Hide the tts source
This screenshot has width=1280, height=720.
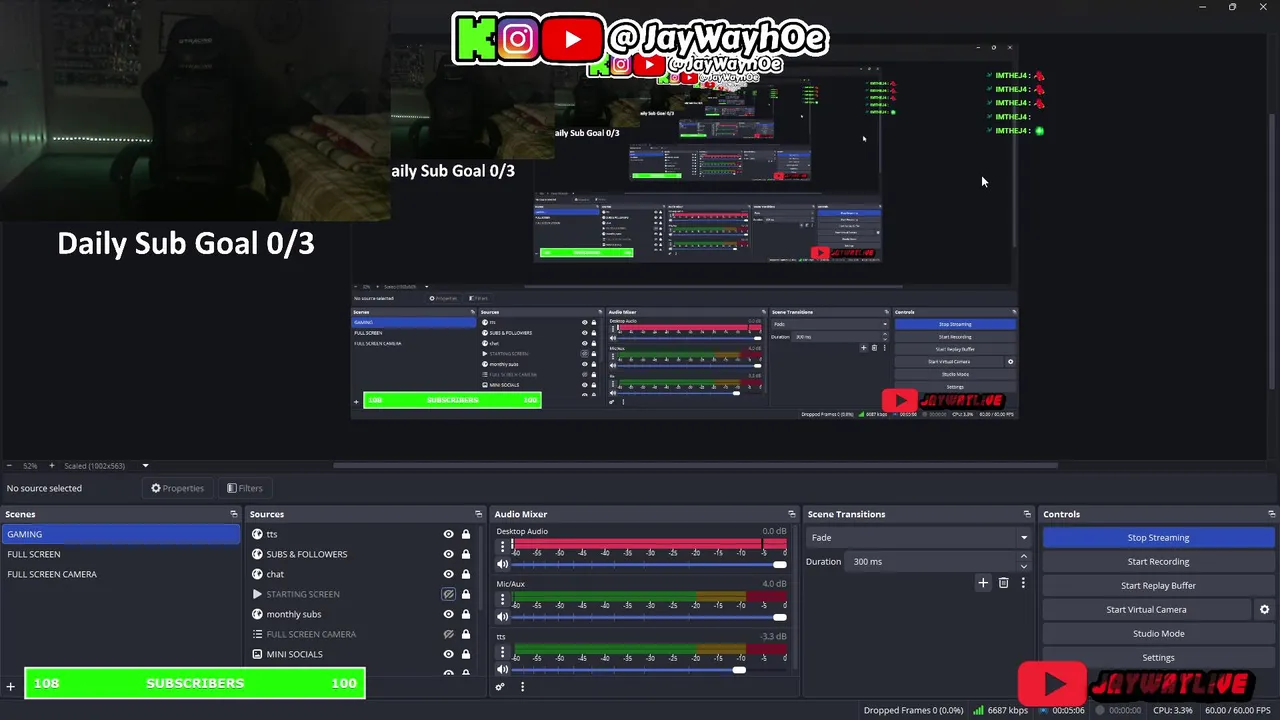448,534
